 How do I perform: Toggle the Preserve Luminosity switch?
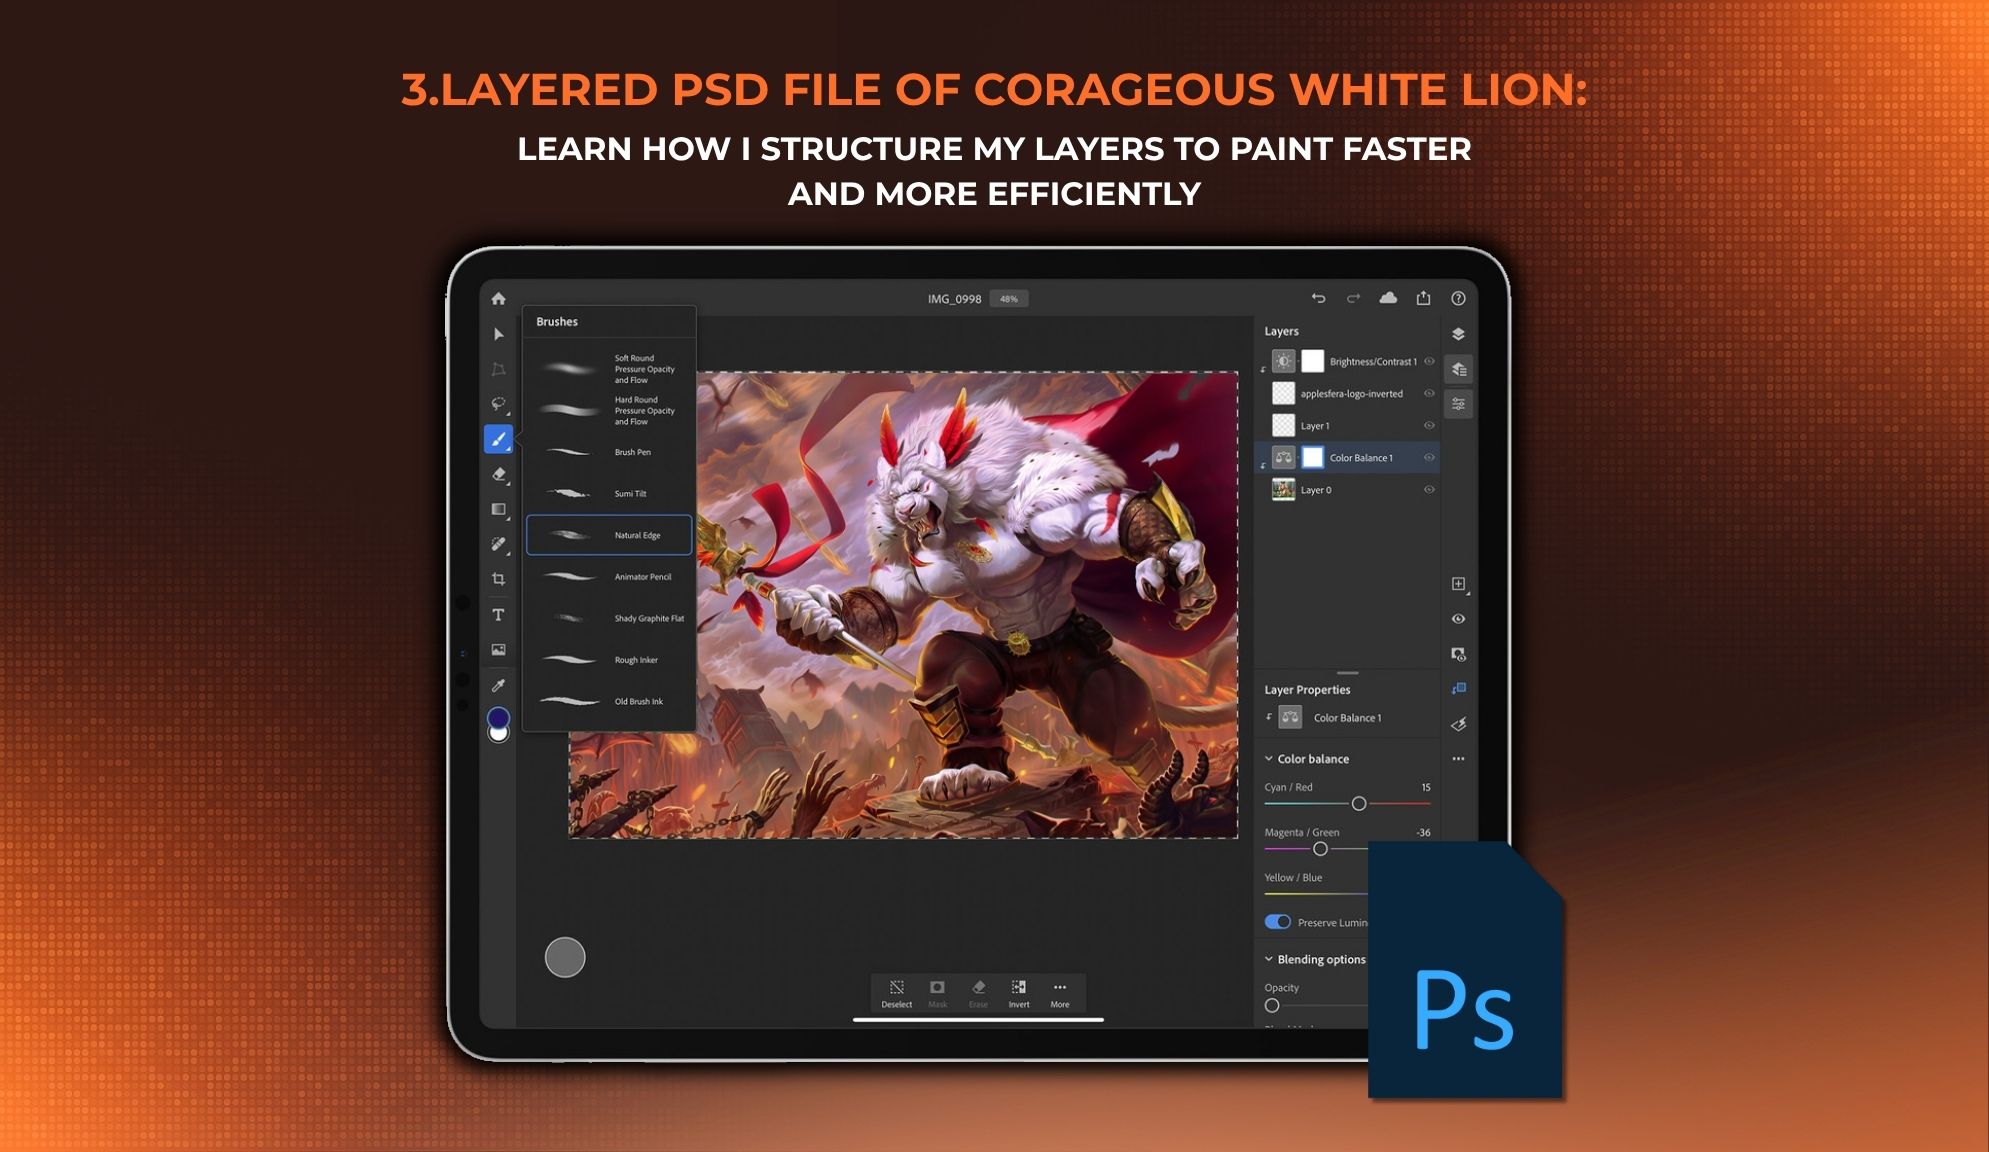click(1277, 922)
